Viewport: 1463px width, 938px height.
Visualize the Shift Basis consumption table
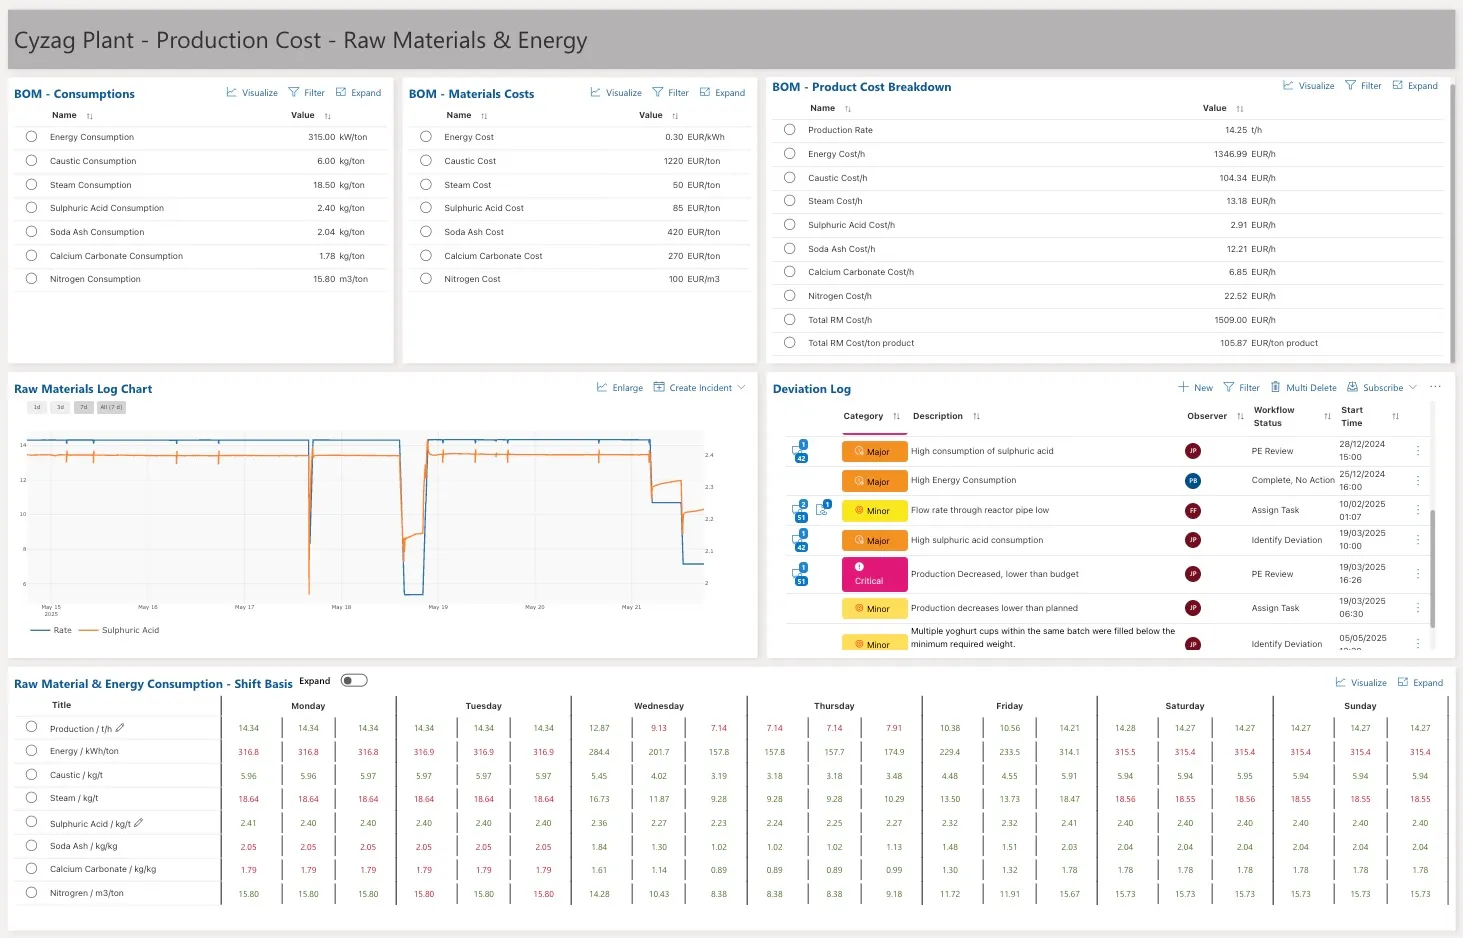pyautogui.click(x=1361, y=683)
